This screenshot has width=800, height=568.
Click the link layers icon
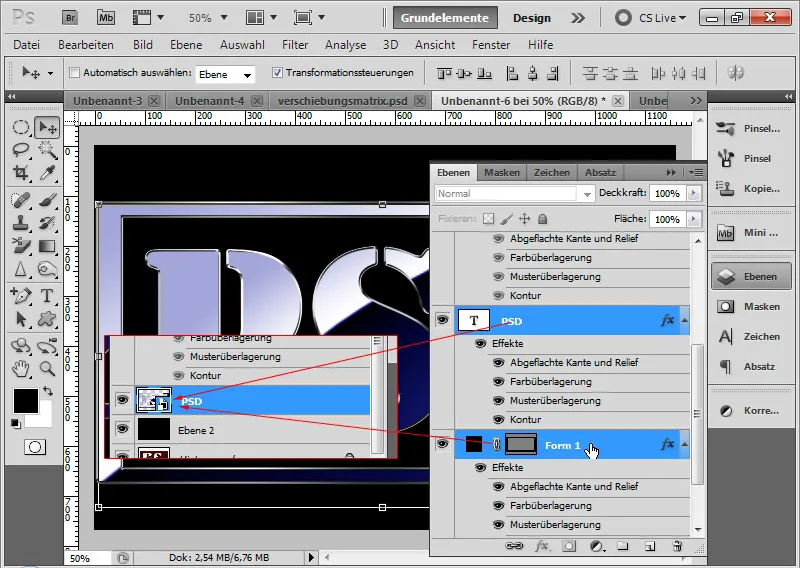pyautogui.click(x=514, y=546)
